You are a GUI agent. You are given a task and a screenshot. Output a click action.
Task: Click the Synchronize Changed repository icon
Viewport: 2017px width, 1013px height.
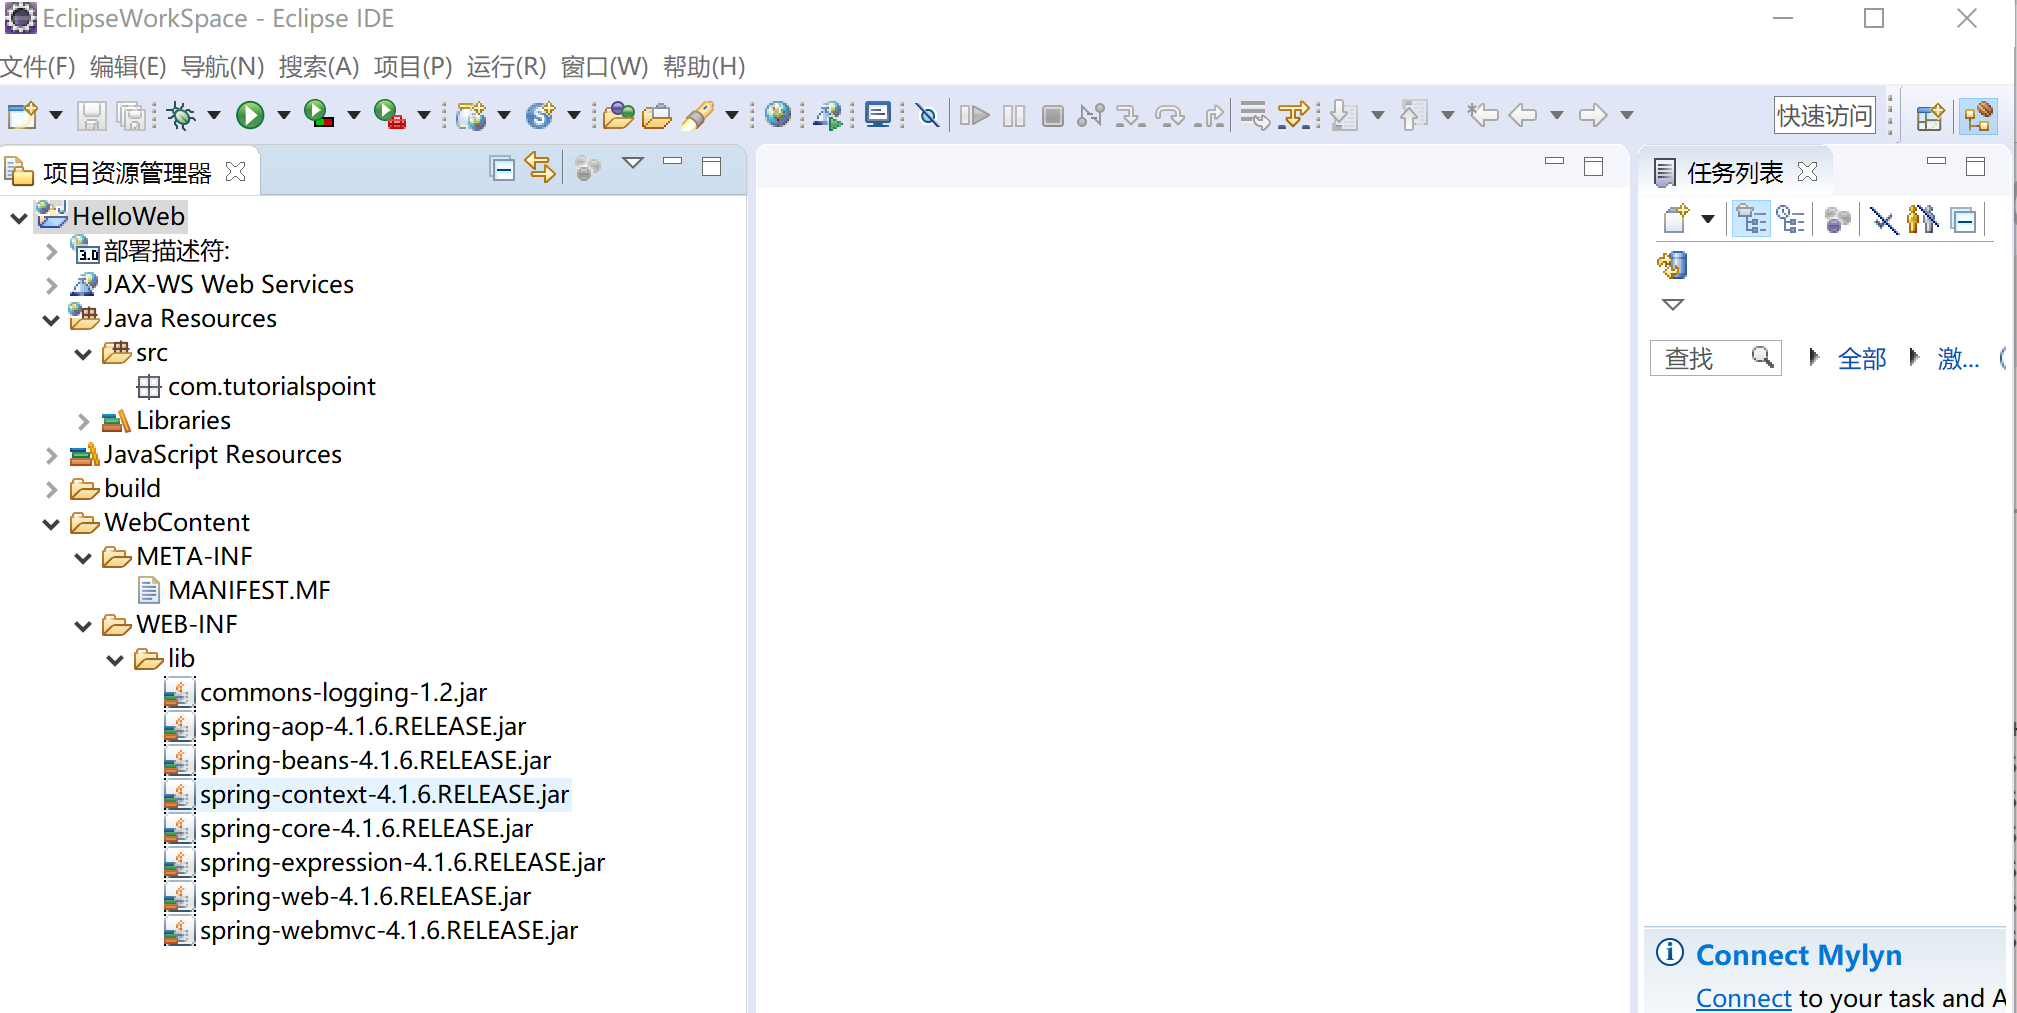(1672, 265)
